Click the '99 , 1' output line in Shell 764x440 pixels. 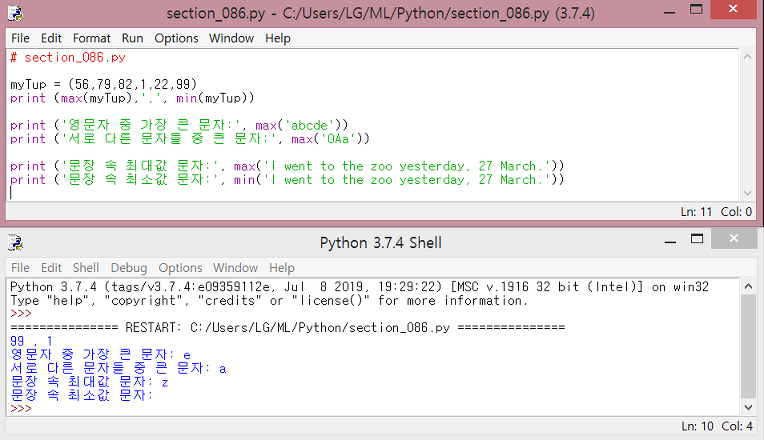tap(31, 341)
